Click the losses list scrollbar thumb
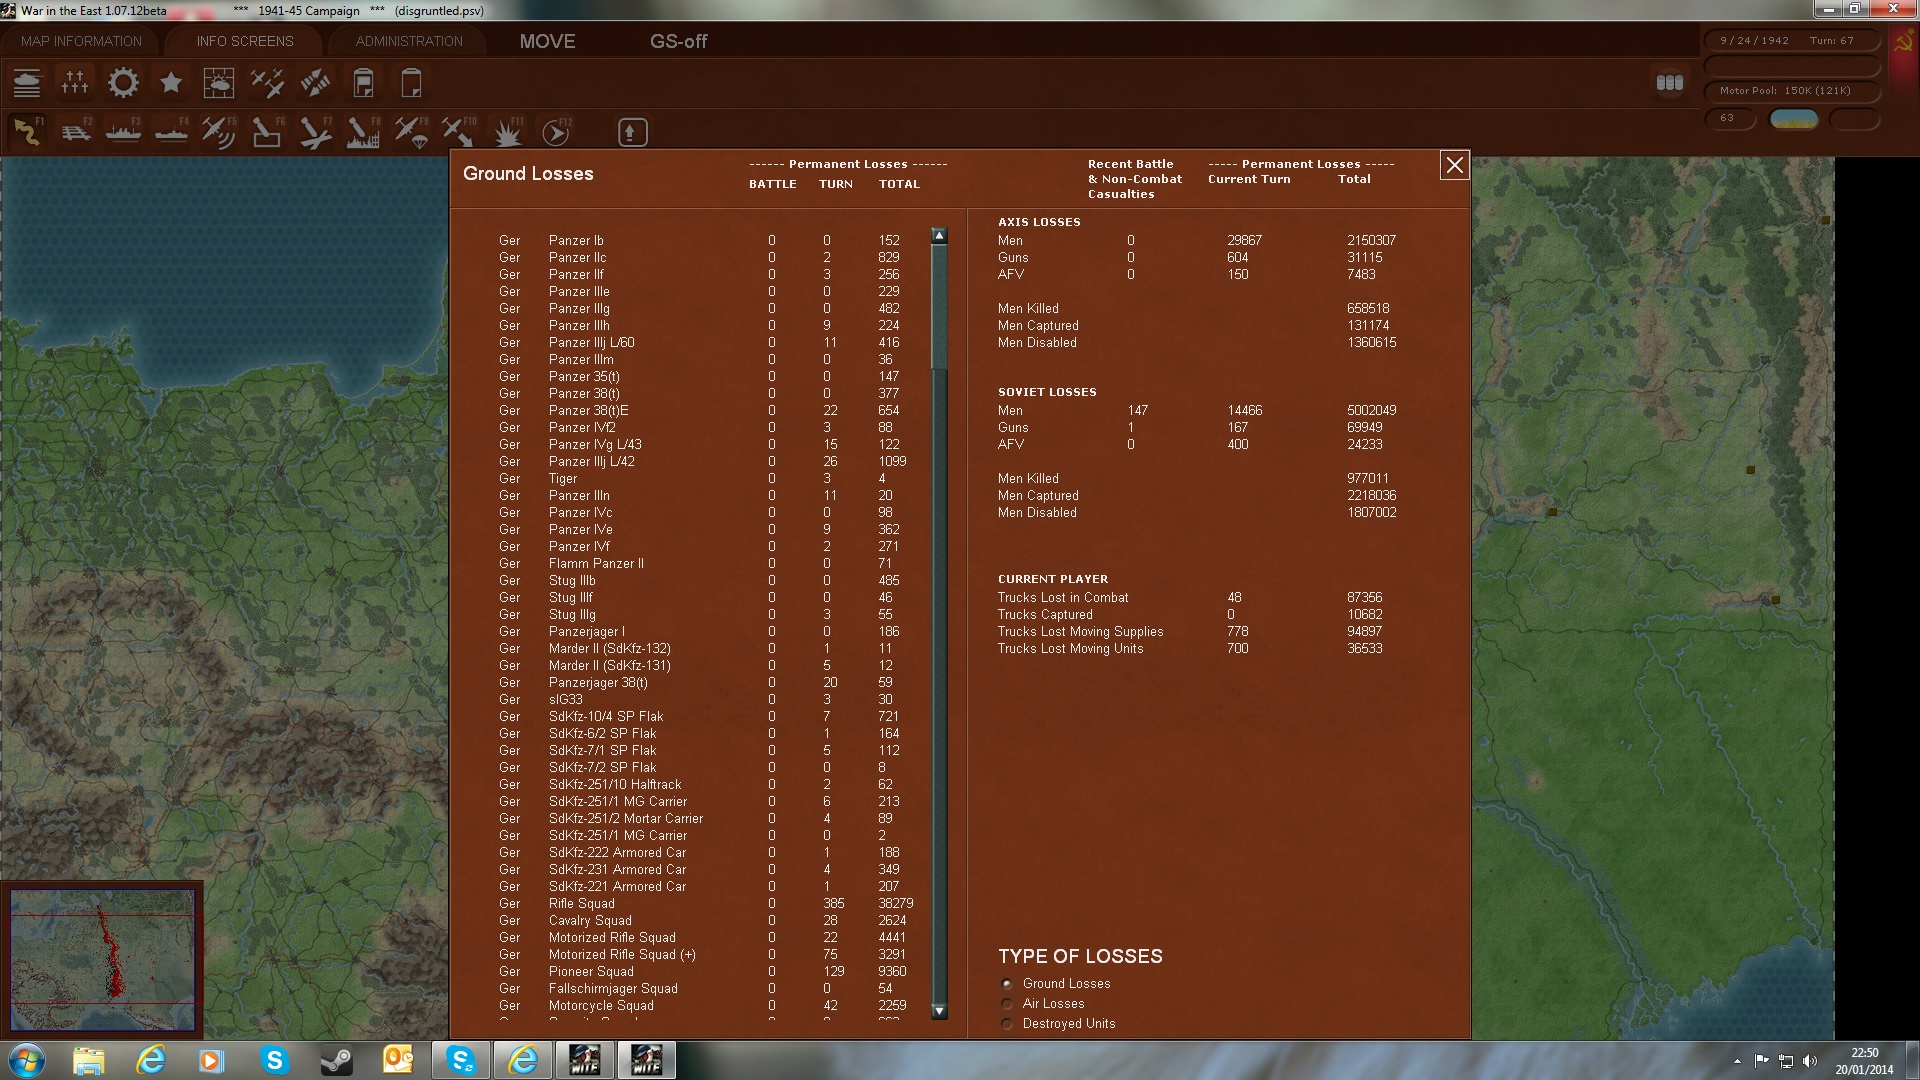Image resolution: width=1920 pixels, height=1080 pixels. tap(939, 305)
